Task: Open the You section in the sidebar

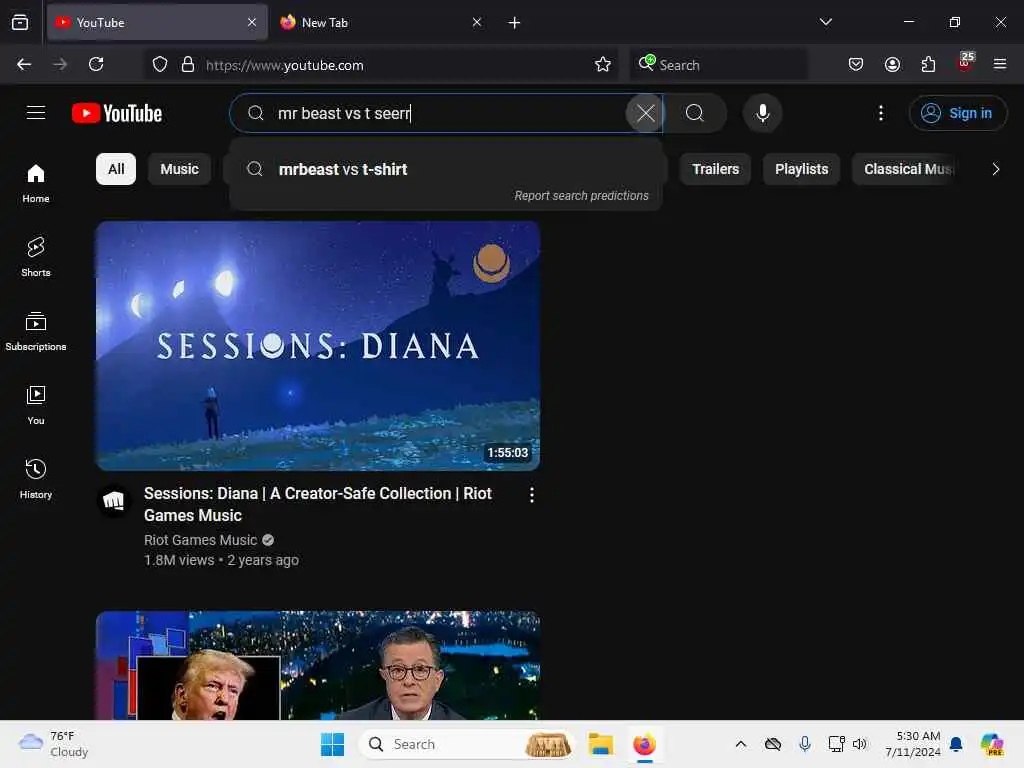Action: tap(36, 405)
